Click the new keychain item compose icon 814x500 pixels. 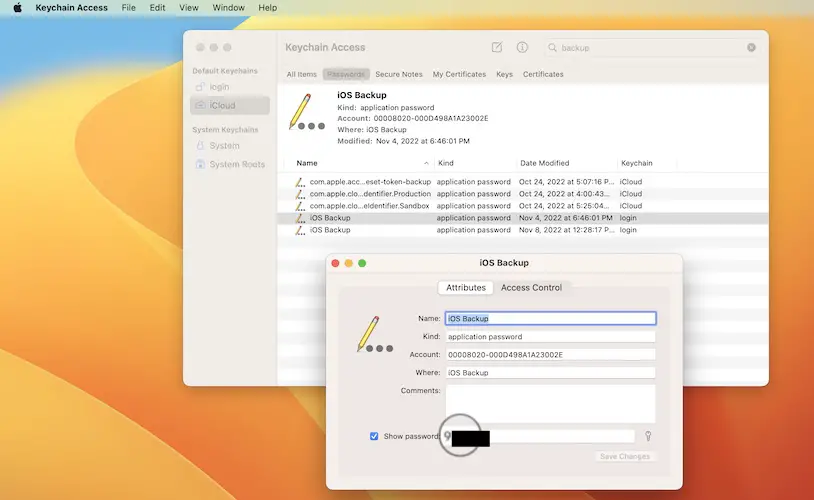(497, 47)
